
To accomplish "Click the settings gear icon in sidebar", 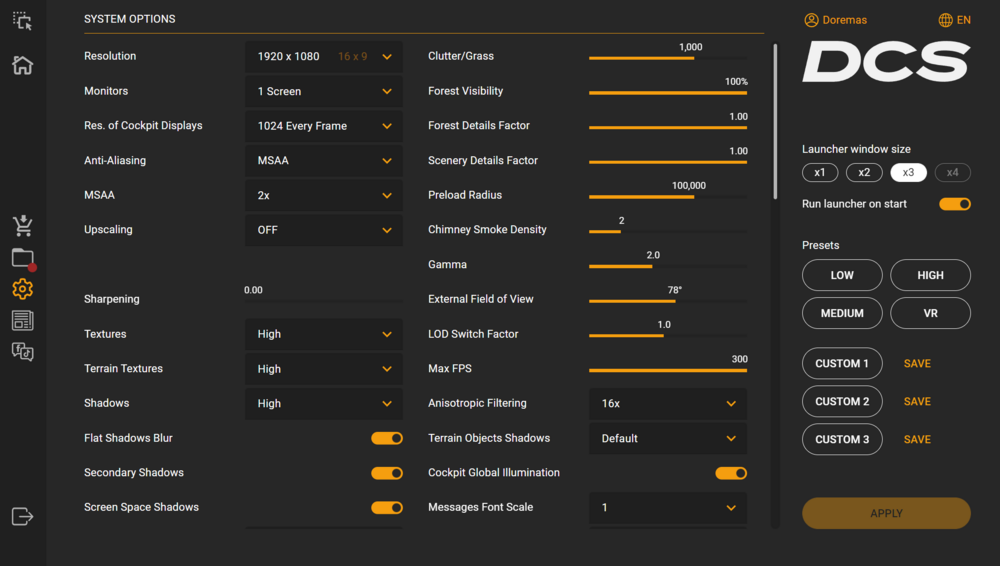I will tap(22, 289).
